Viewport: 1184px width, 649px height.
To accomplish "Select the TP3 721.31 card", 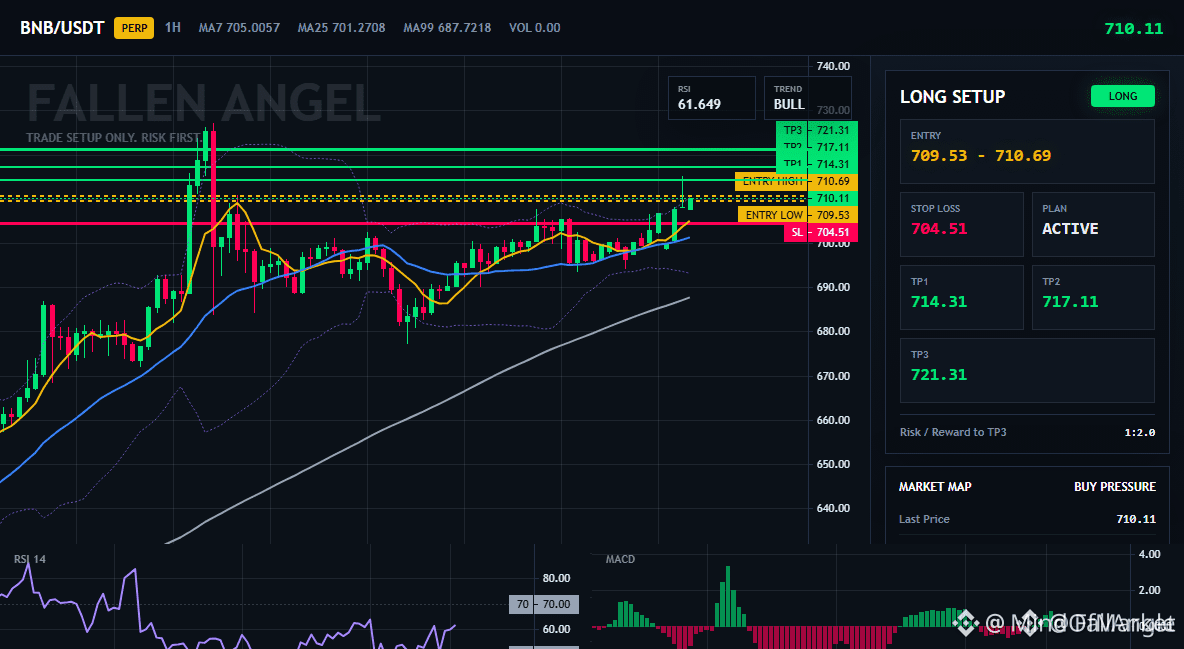I will tap(1027, 370).
